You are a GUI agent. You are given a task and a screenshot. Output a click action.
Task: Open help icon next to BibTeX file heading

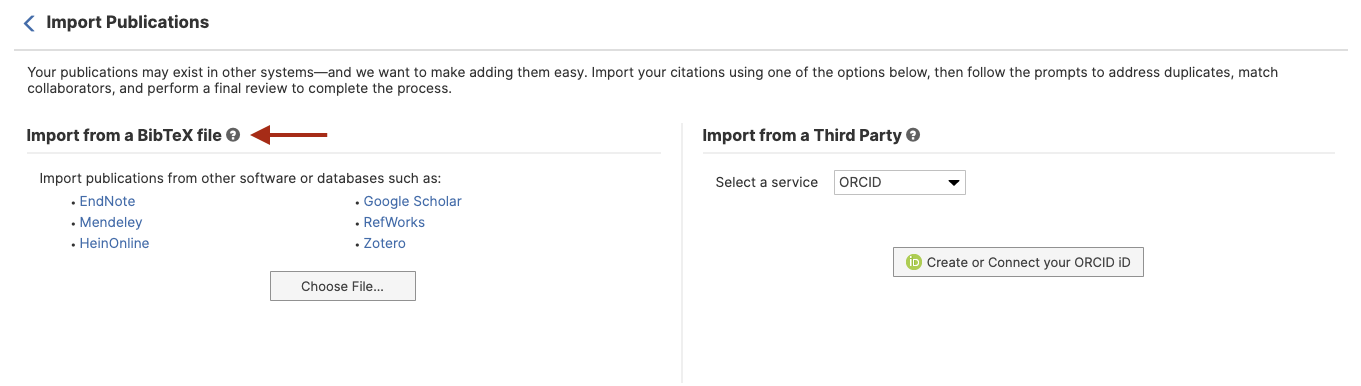pyautogui.click(x=233, y=135)
